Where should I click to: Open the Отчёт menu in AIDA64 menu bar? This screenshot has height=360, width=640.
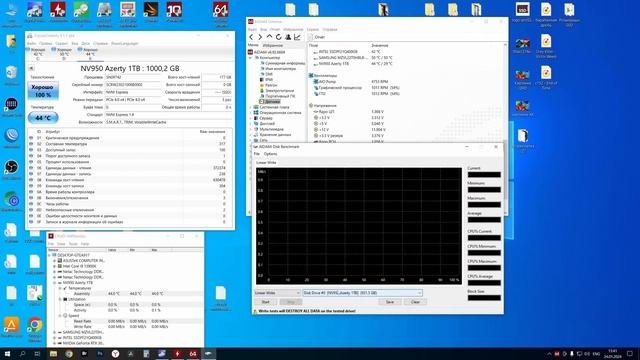pos(275,29)
